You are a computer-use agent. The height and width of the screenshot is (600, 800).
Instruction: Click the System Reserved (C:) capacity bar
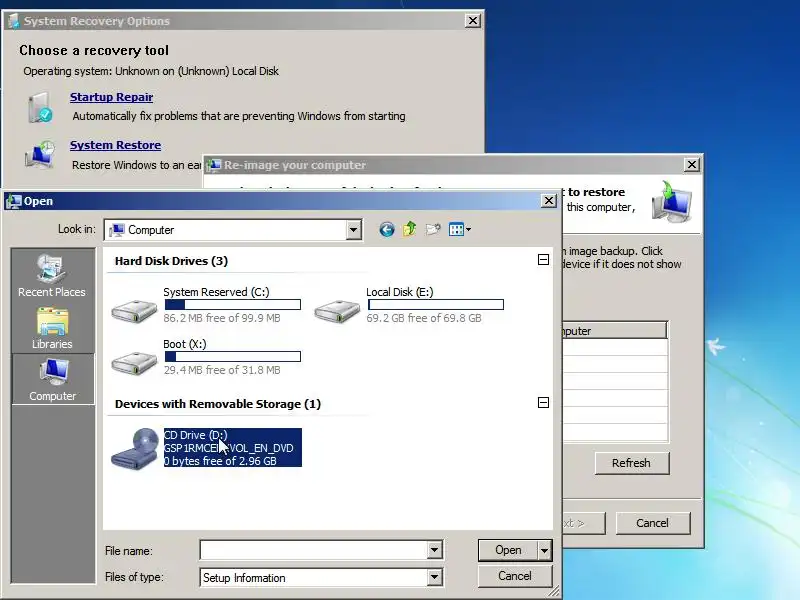pyautogui.click(x=233, y=305)
